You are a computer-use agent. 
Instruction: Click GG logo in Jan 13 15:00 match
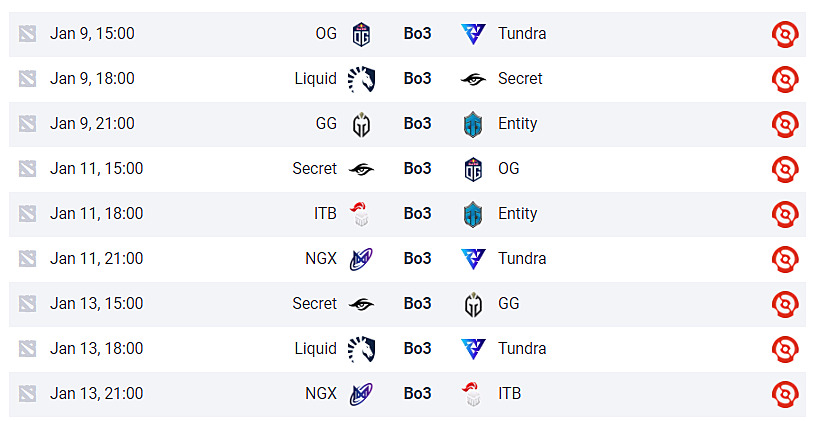[x=473, y=304]
